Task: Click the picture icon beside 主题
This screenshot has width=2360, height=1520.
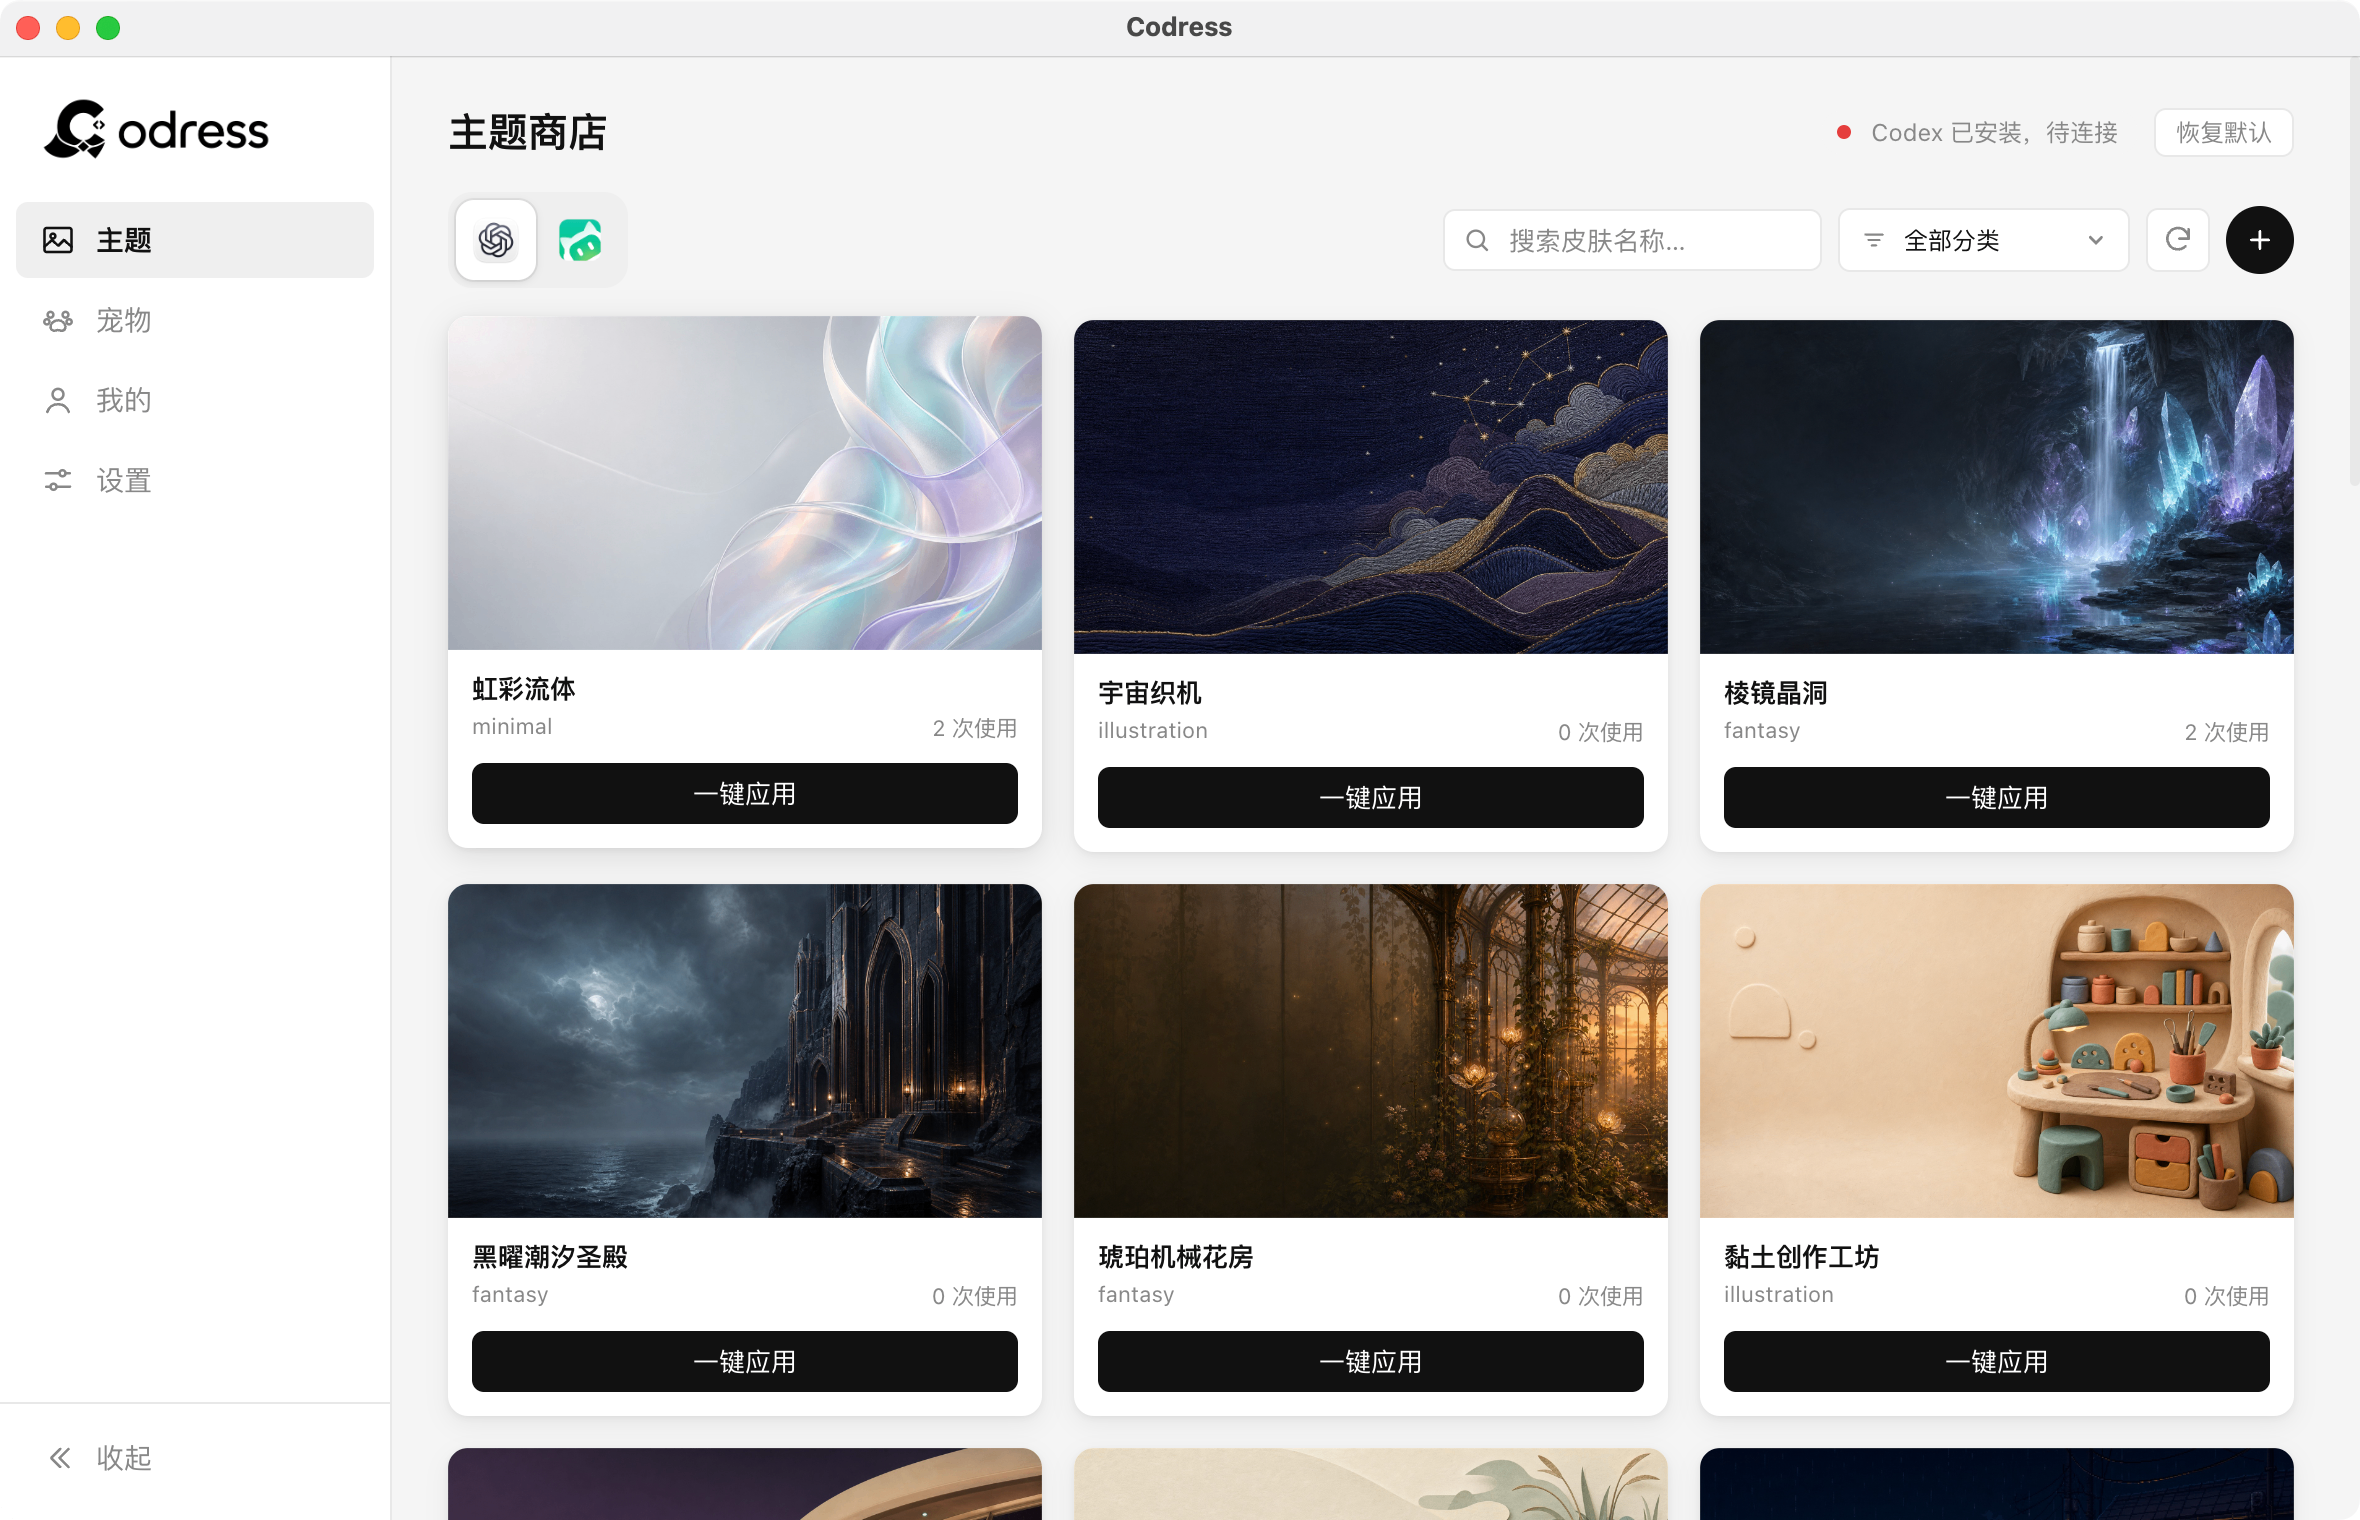Action: point(58,240)
